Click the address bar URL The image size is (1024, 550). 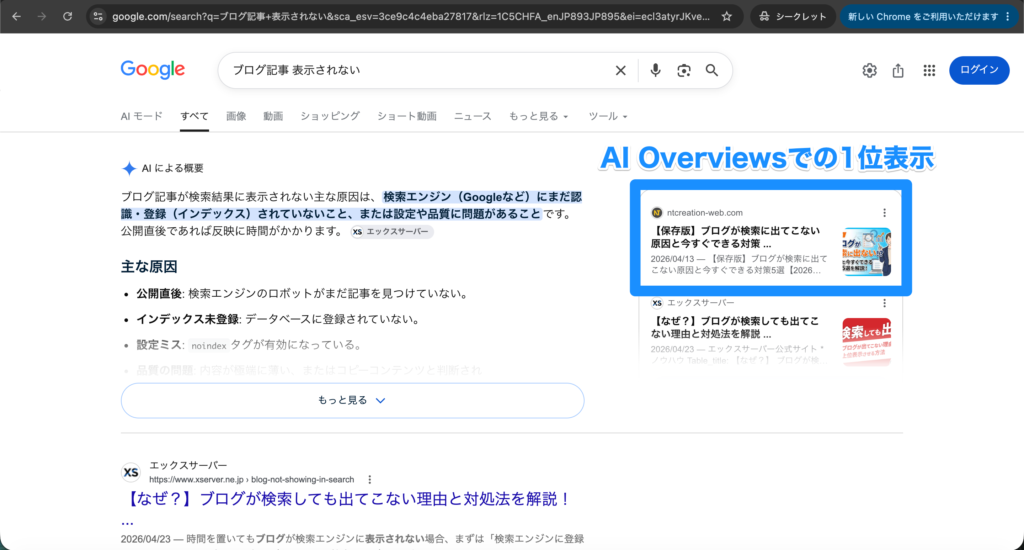tap(410, 16)
